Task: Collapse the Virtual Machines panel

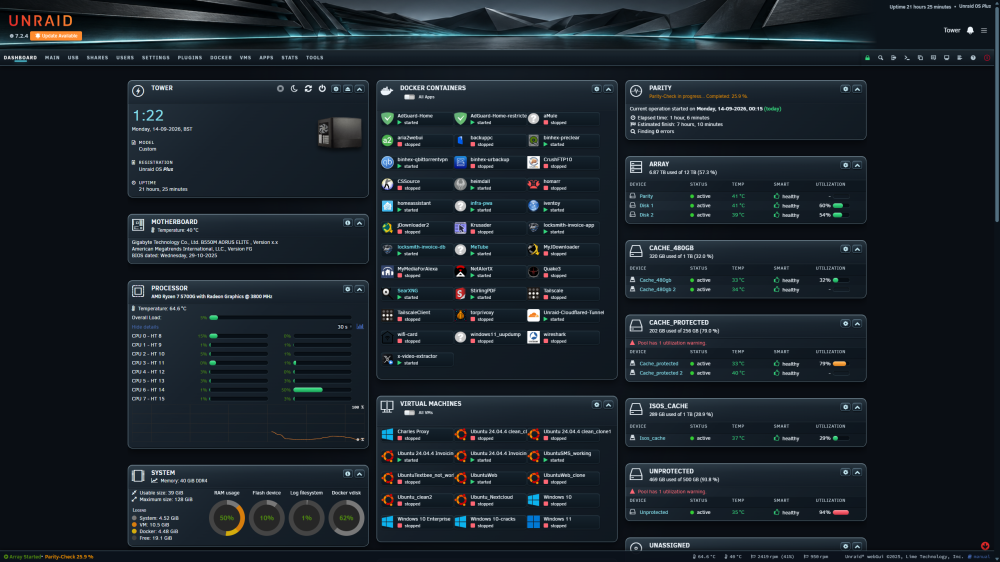Action: coord(608,404)
